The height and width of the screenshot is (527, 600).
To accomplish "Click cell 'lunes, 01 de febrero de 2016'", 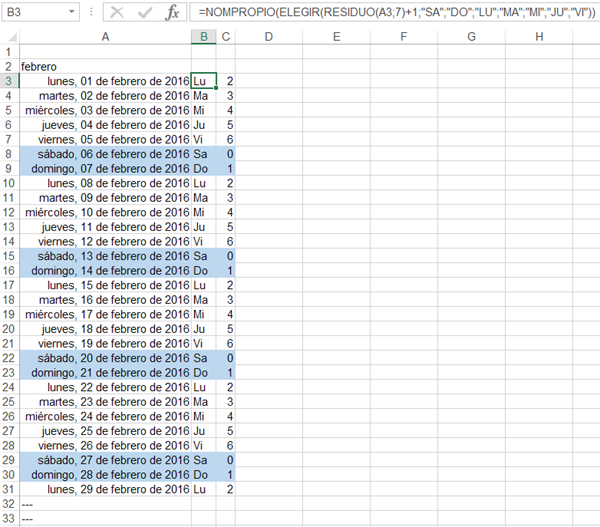I will tap(105, 81).
